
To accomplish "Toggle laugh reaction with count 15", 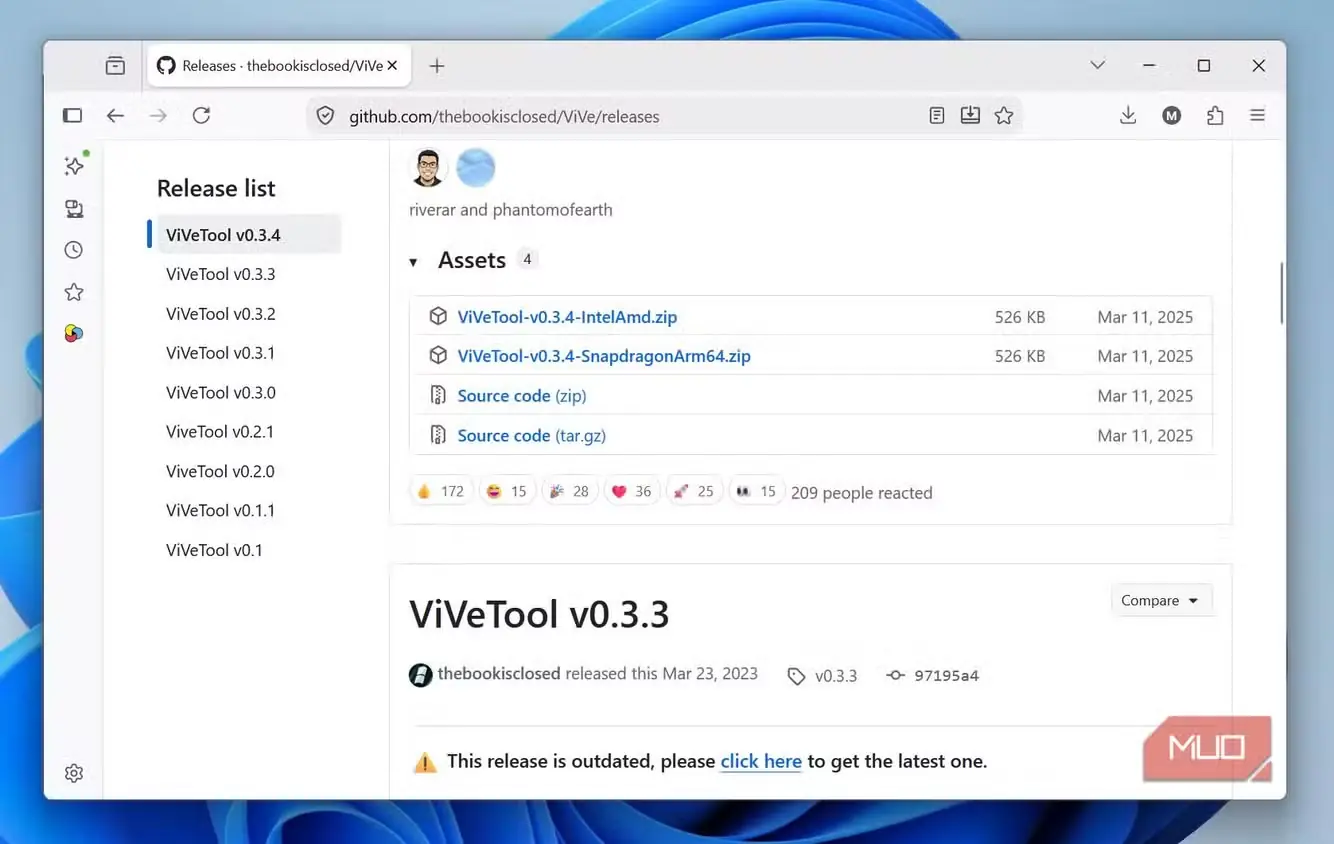I will pyautogui.click(x=507, y=491).
